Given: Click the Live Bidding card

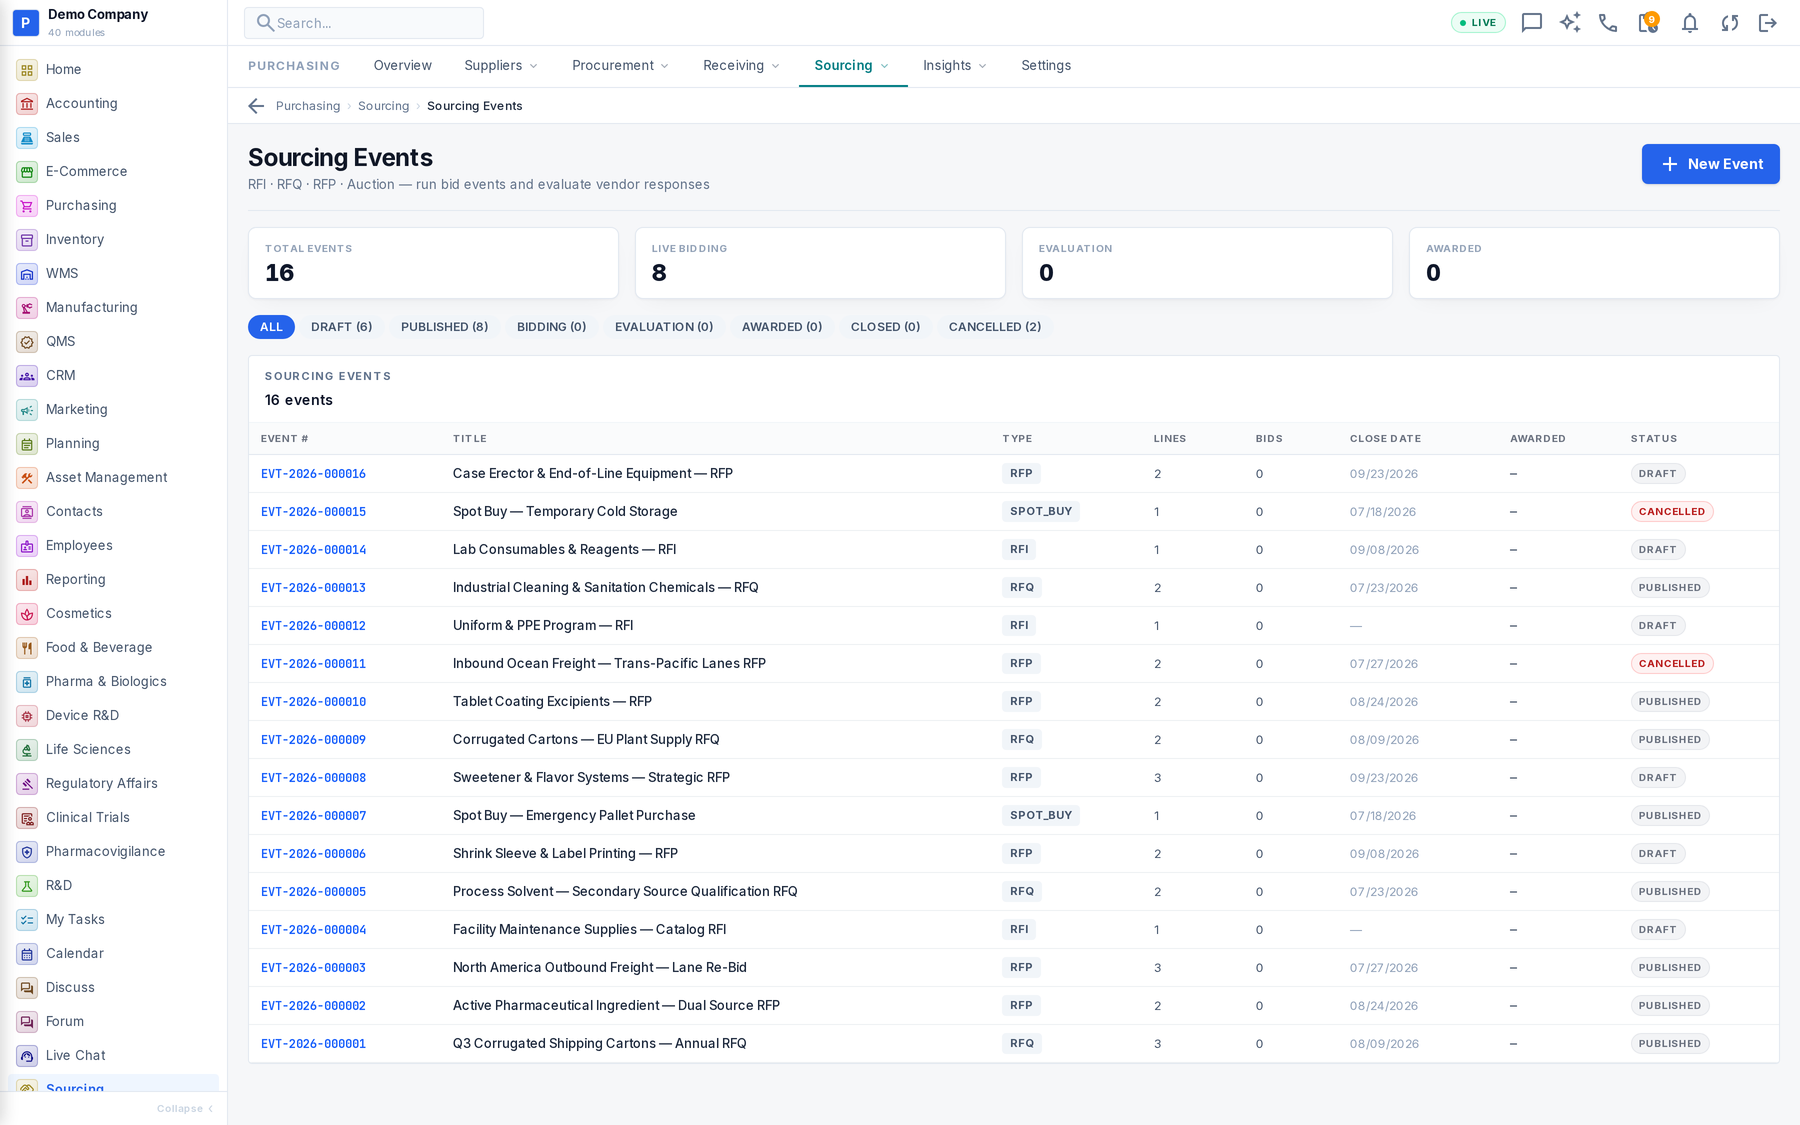Looking at the screenshot, I should pos(820,263).
